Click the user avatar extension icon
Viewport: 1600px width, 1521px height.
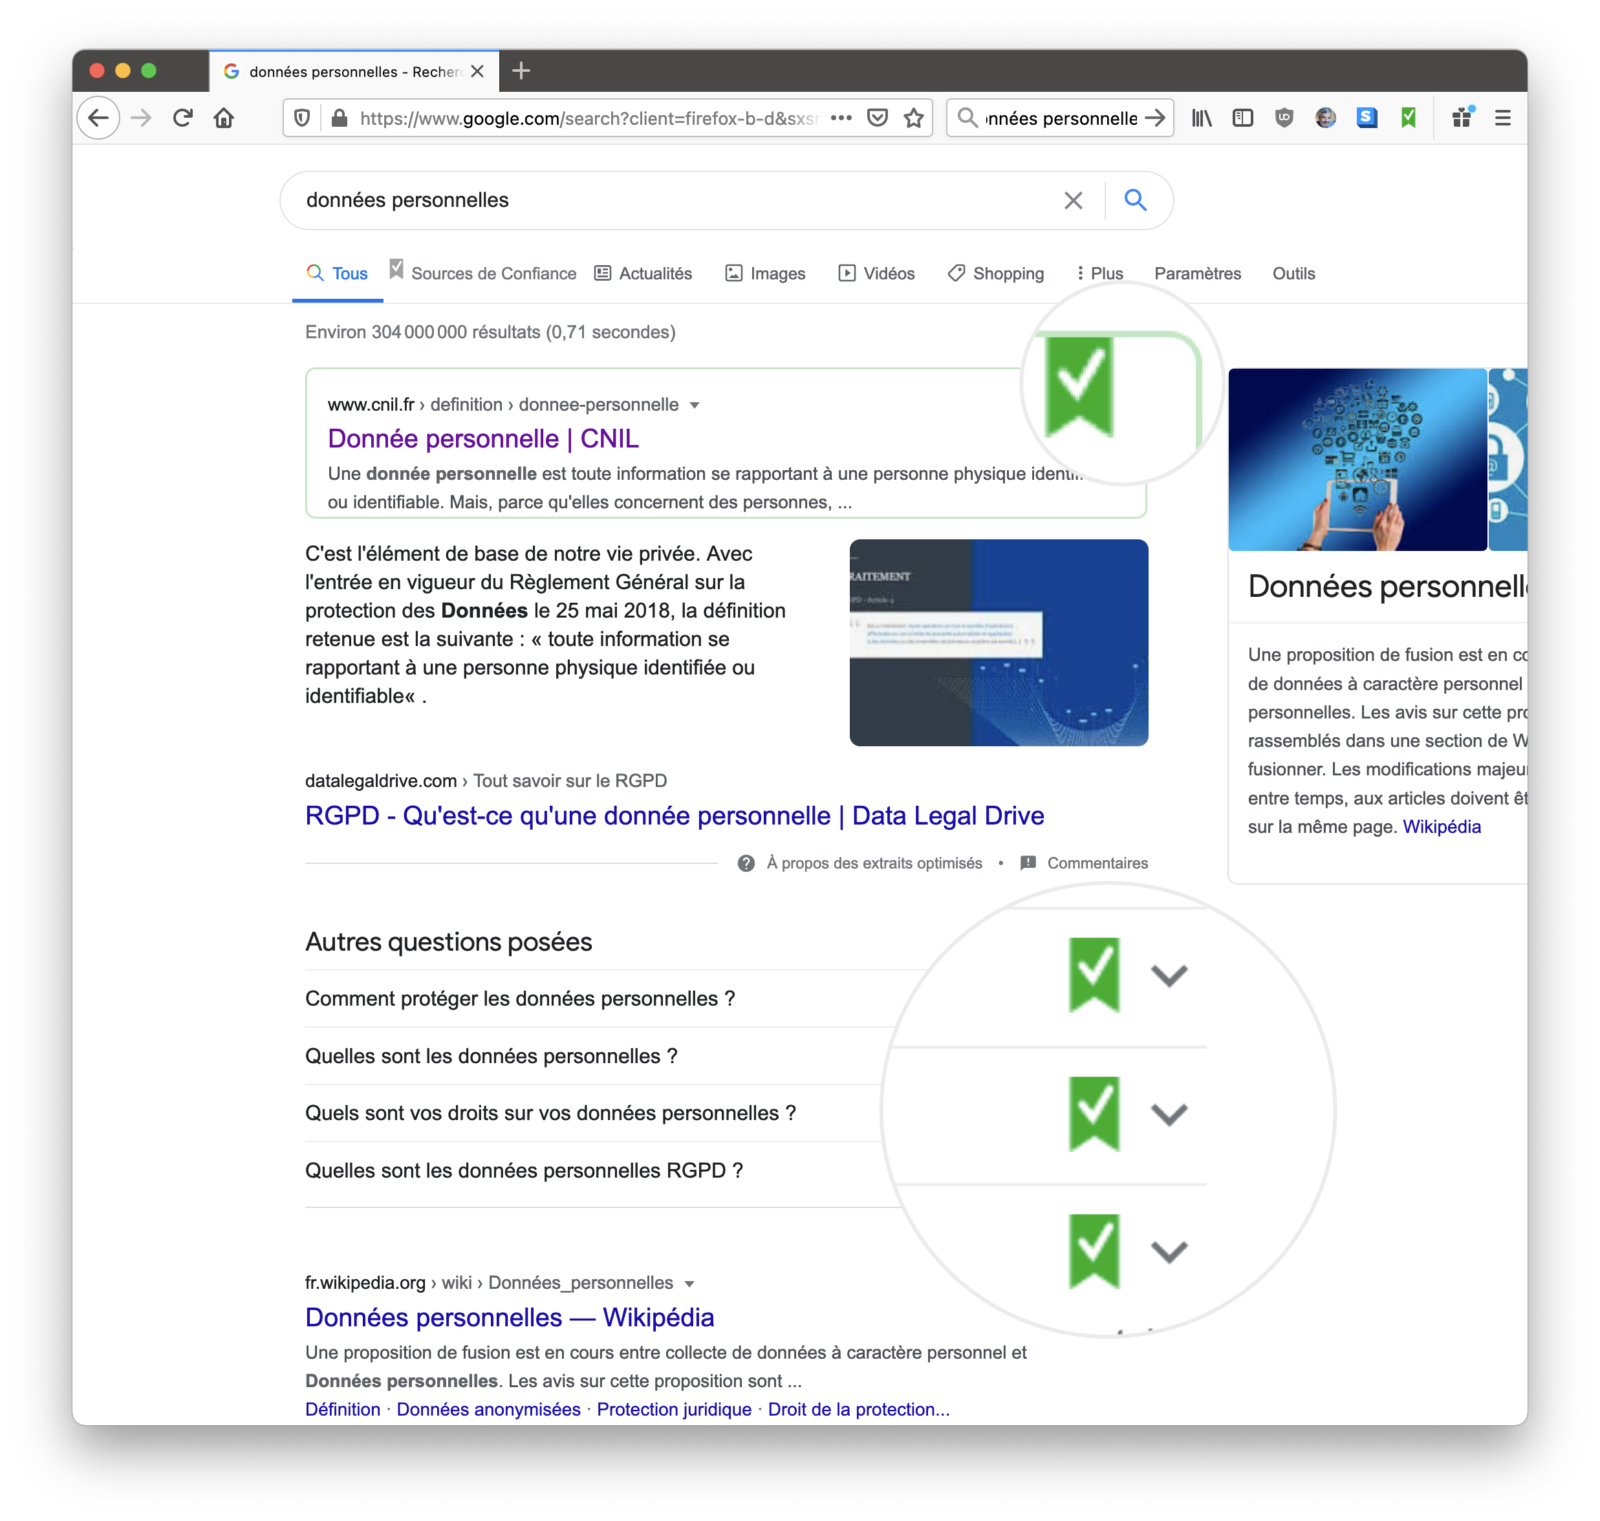1325,118
